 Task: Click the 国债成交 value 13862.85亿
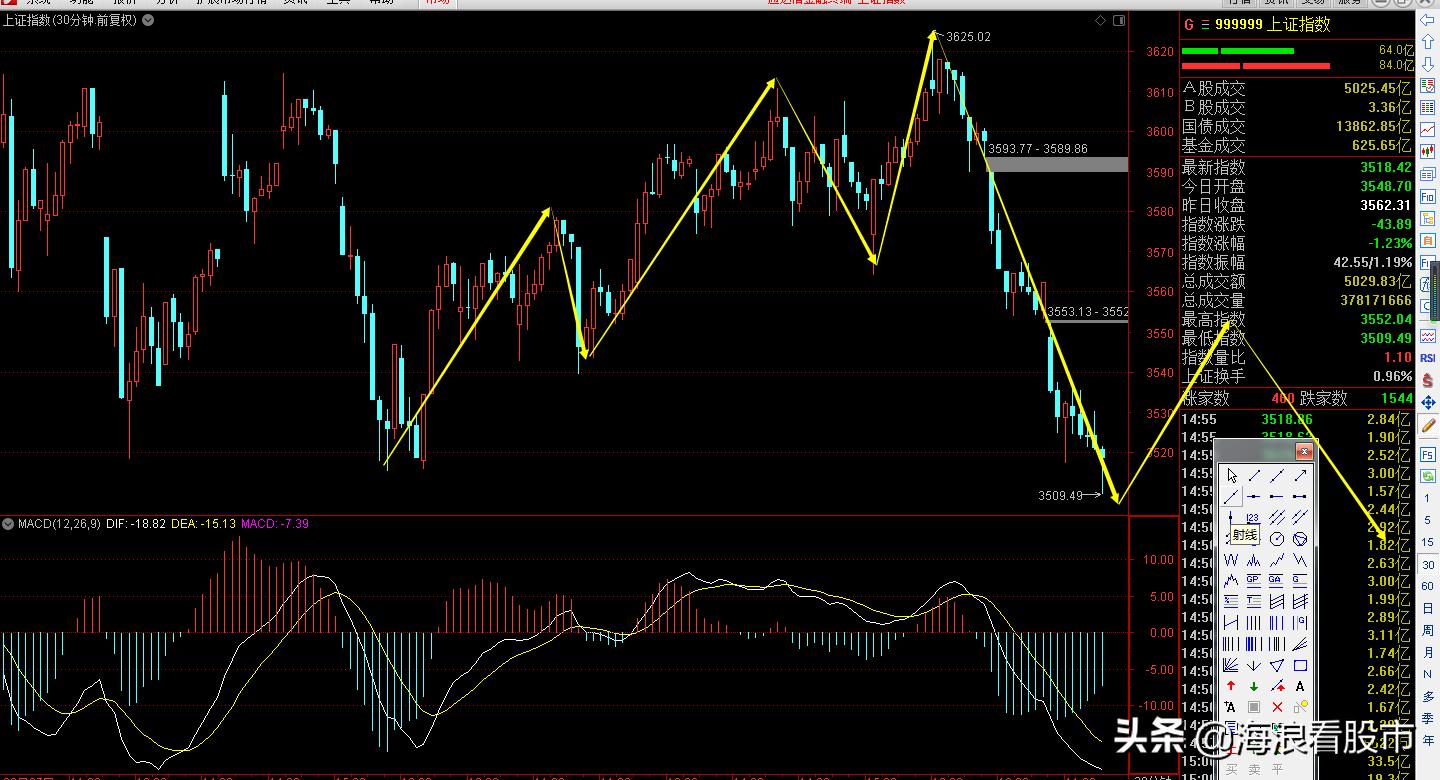[x=1374, y=127]
